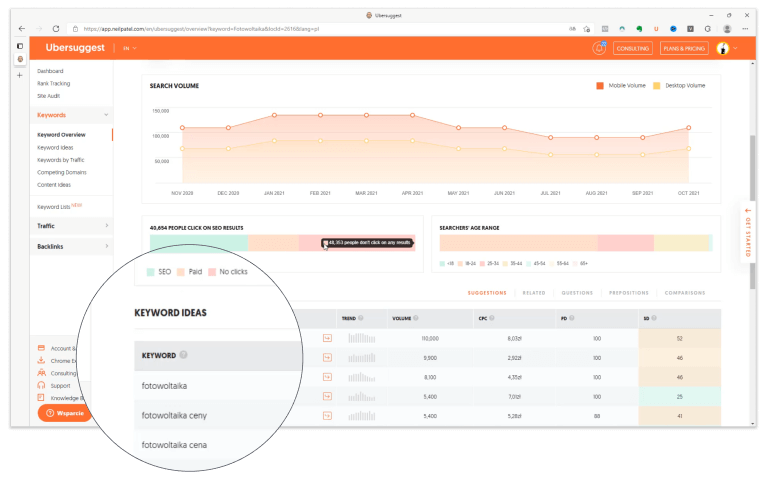
Task: Select Keyword Ideas in sidebar
Action: point(55,147)
